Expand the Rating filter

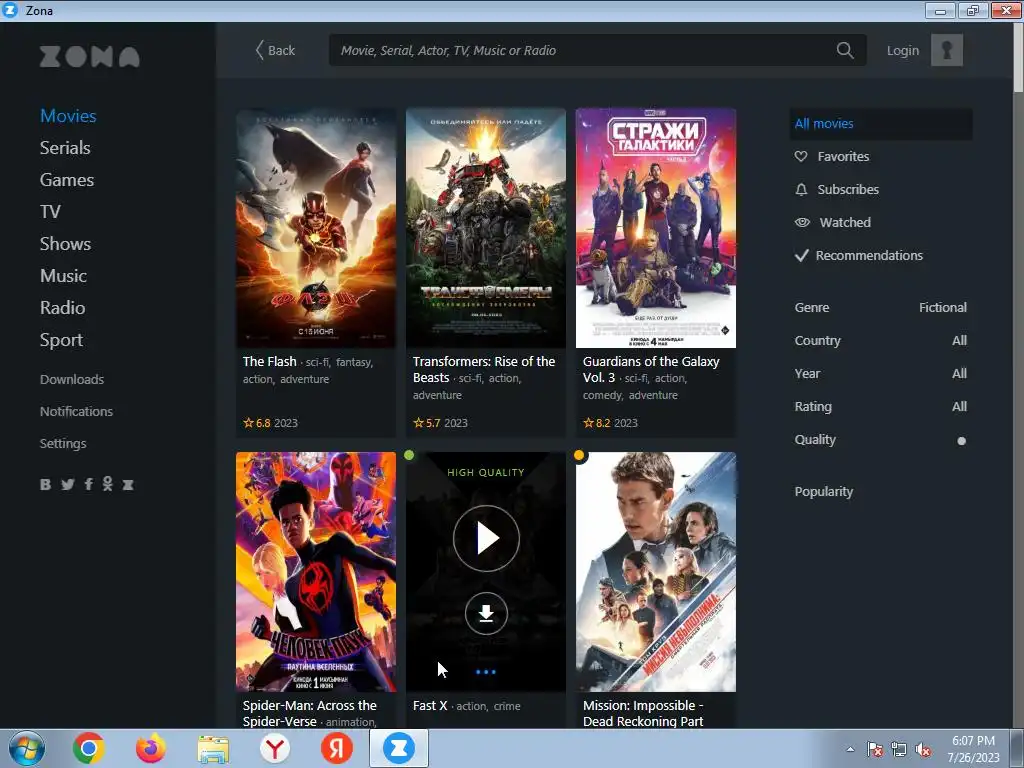click(x=880, y=406)
